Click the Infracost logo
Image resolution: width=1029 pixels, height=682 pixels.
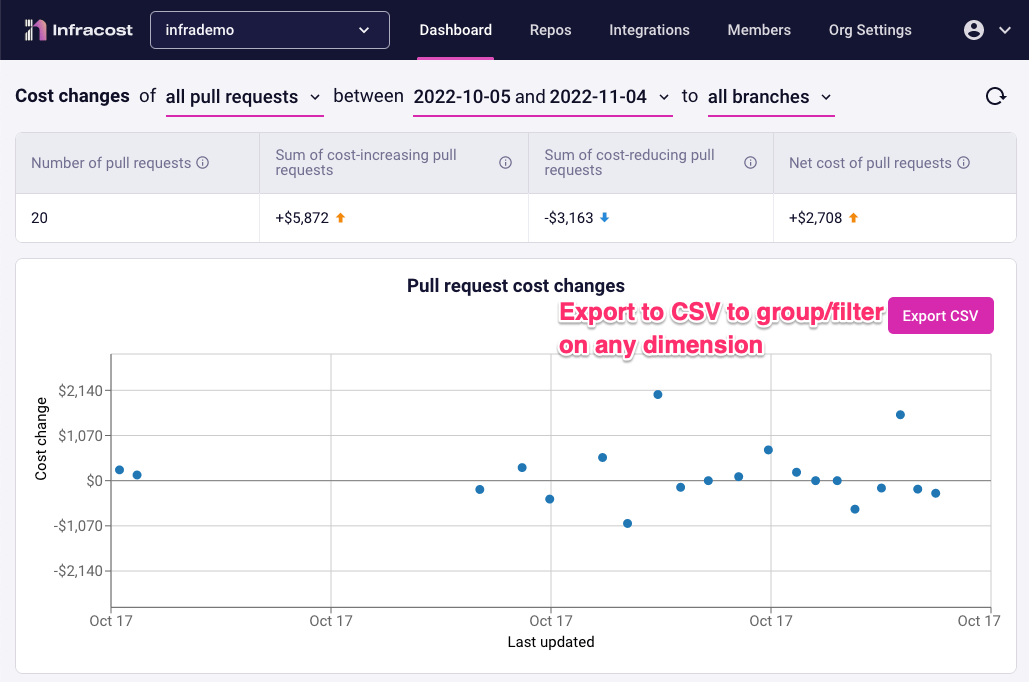[78, 29]
